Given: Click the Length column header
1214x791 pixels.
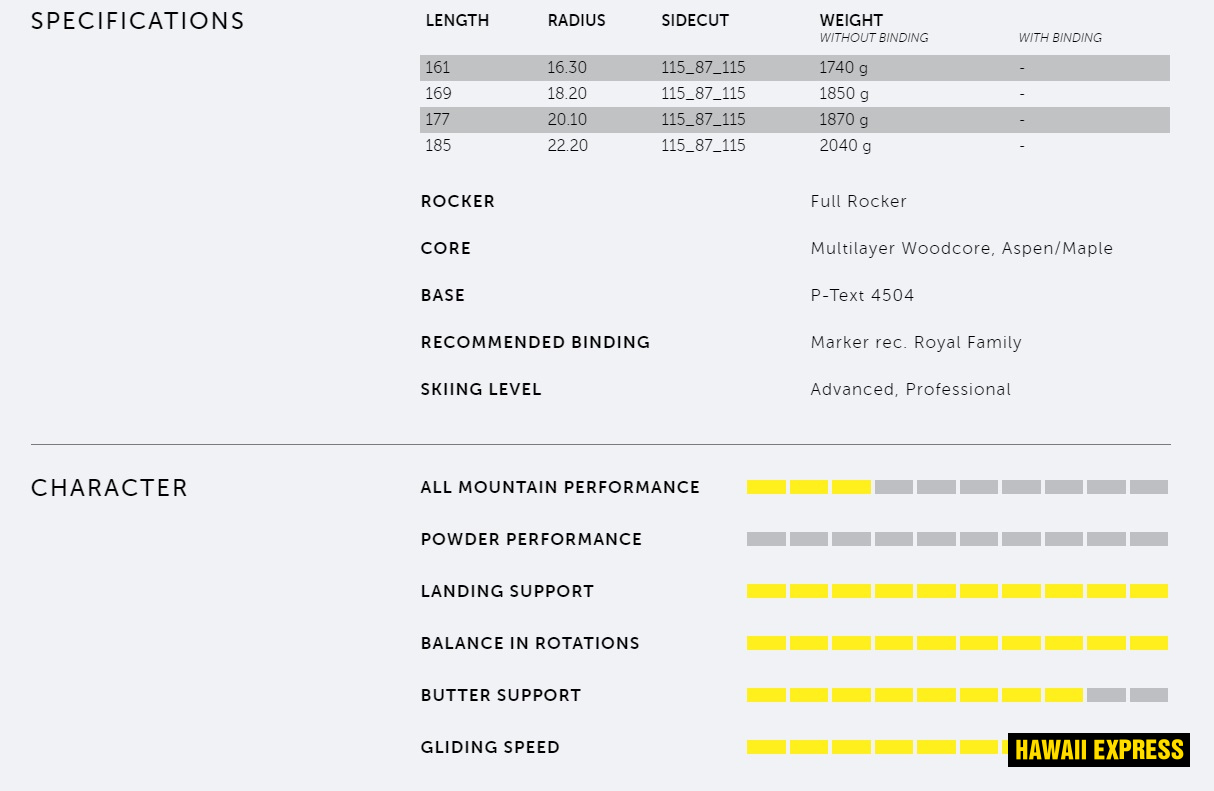Looking at the screenshot, I should (457, 21).
